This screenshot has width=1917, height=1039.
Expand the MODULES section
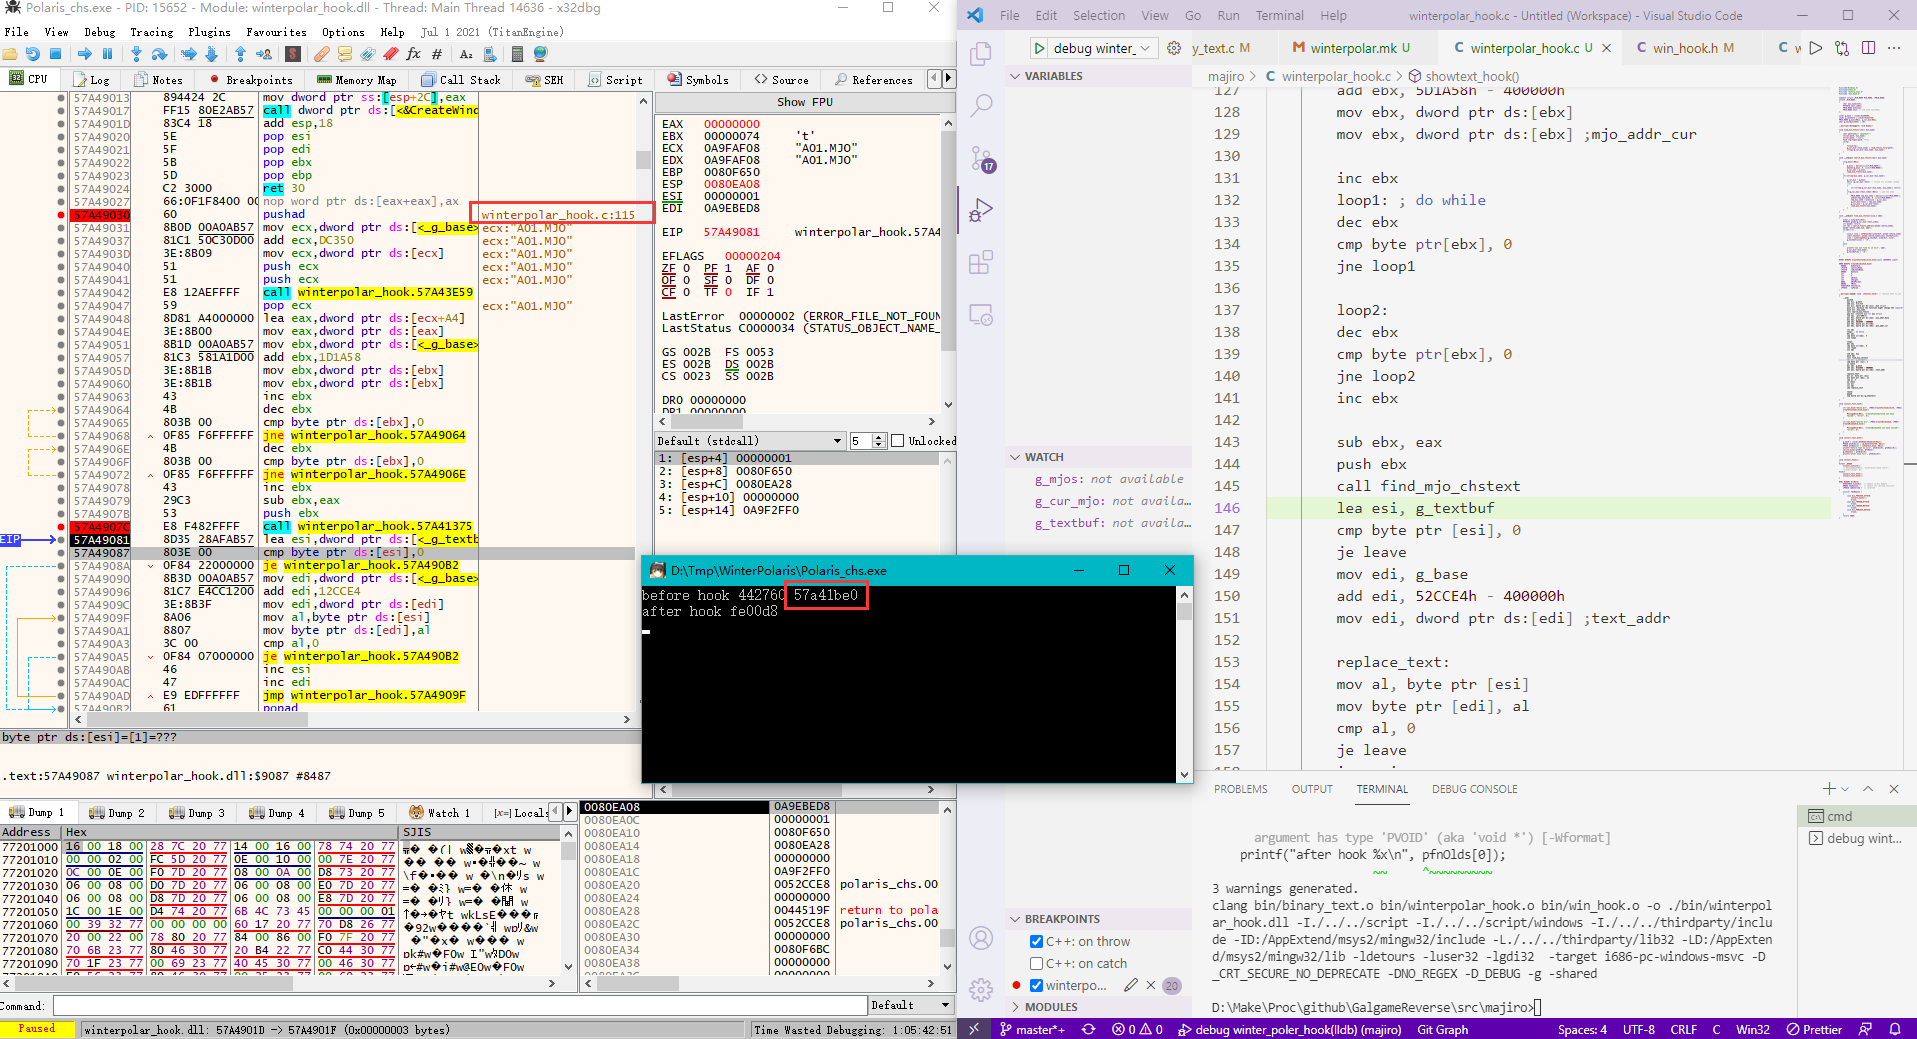point(1050,1007)
